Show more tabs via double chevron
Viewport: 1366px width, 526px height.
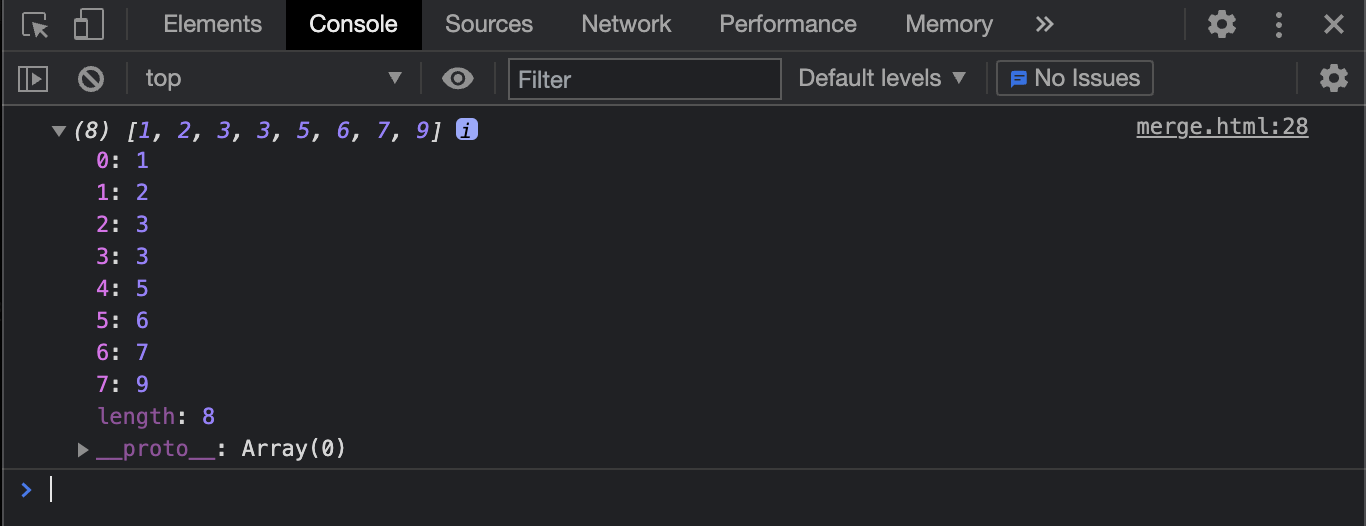[x=1045, y=25]
